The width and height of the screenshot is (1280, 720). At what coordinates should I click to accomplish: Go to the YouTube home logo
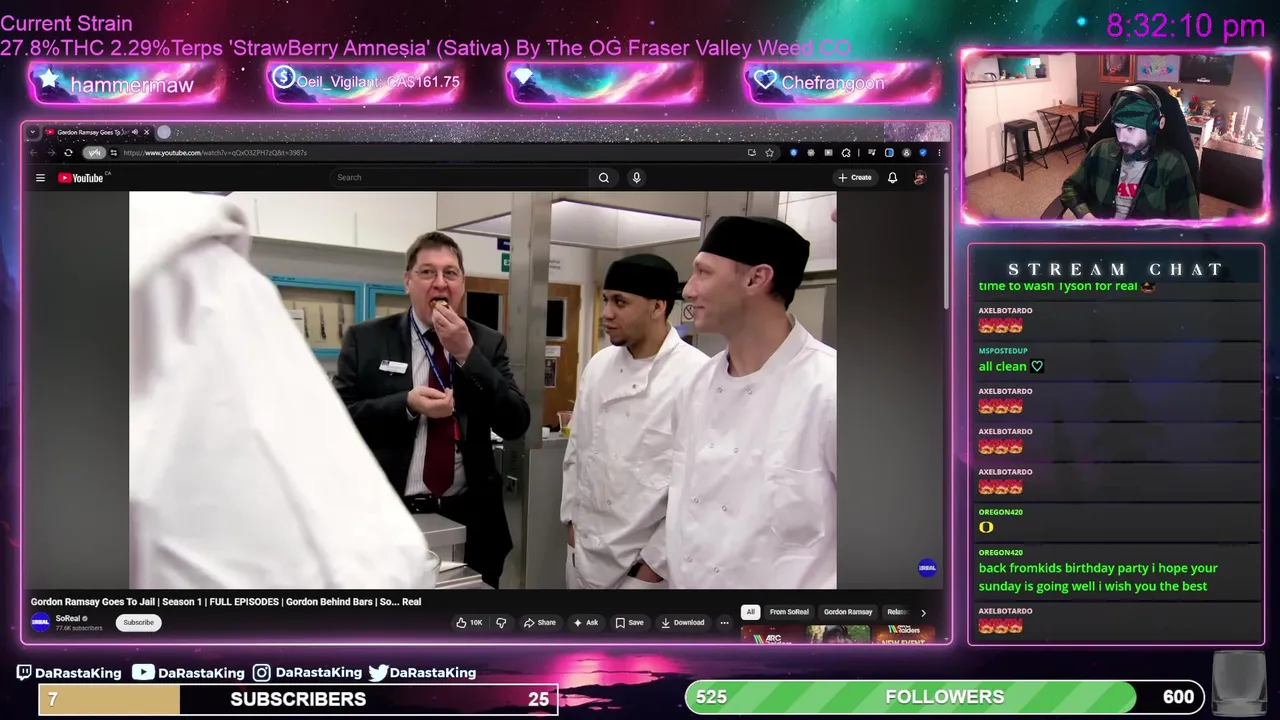[83, 178]
